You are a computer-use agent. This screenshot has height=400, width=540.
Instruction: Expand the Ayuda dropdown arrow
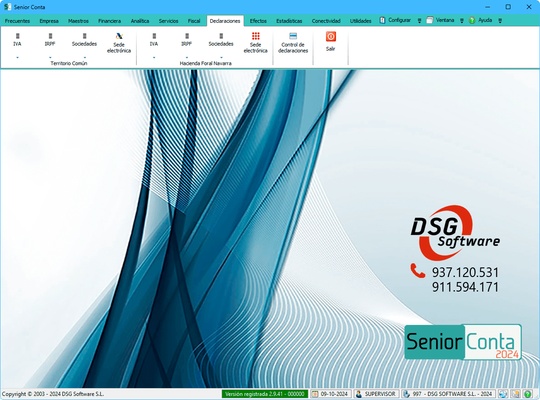coord(500,21)
